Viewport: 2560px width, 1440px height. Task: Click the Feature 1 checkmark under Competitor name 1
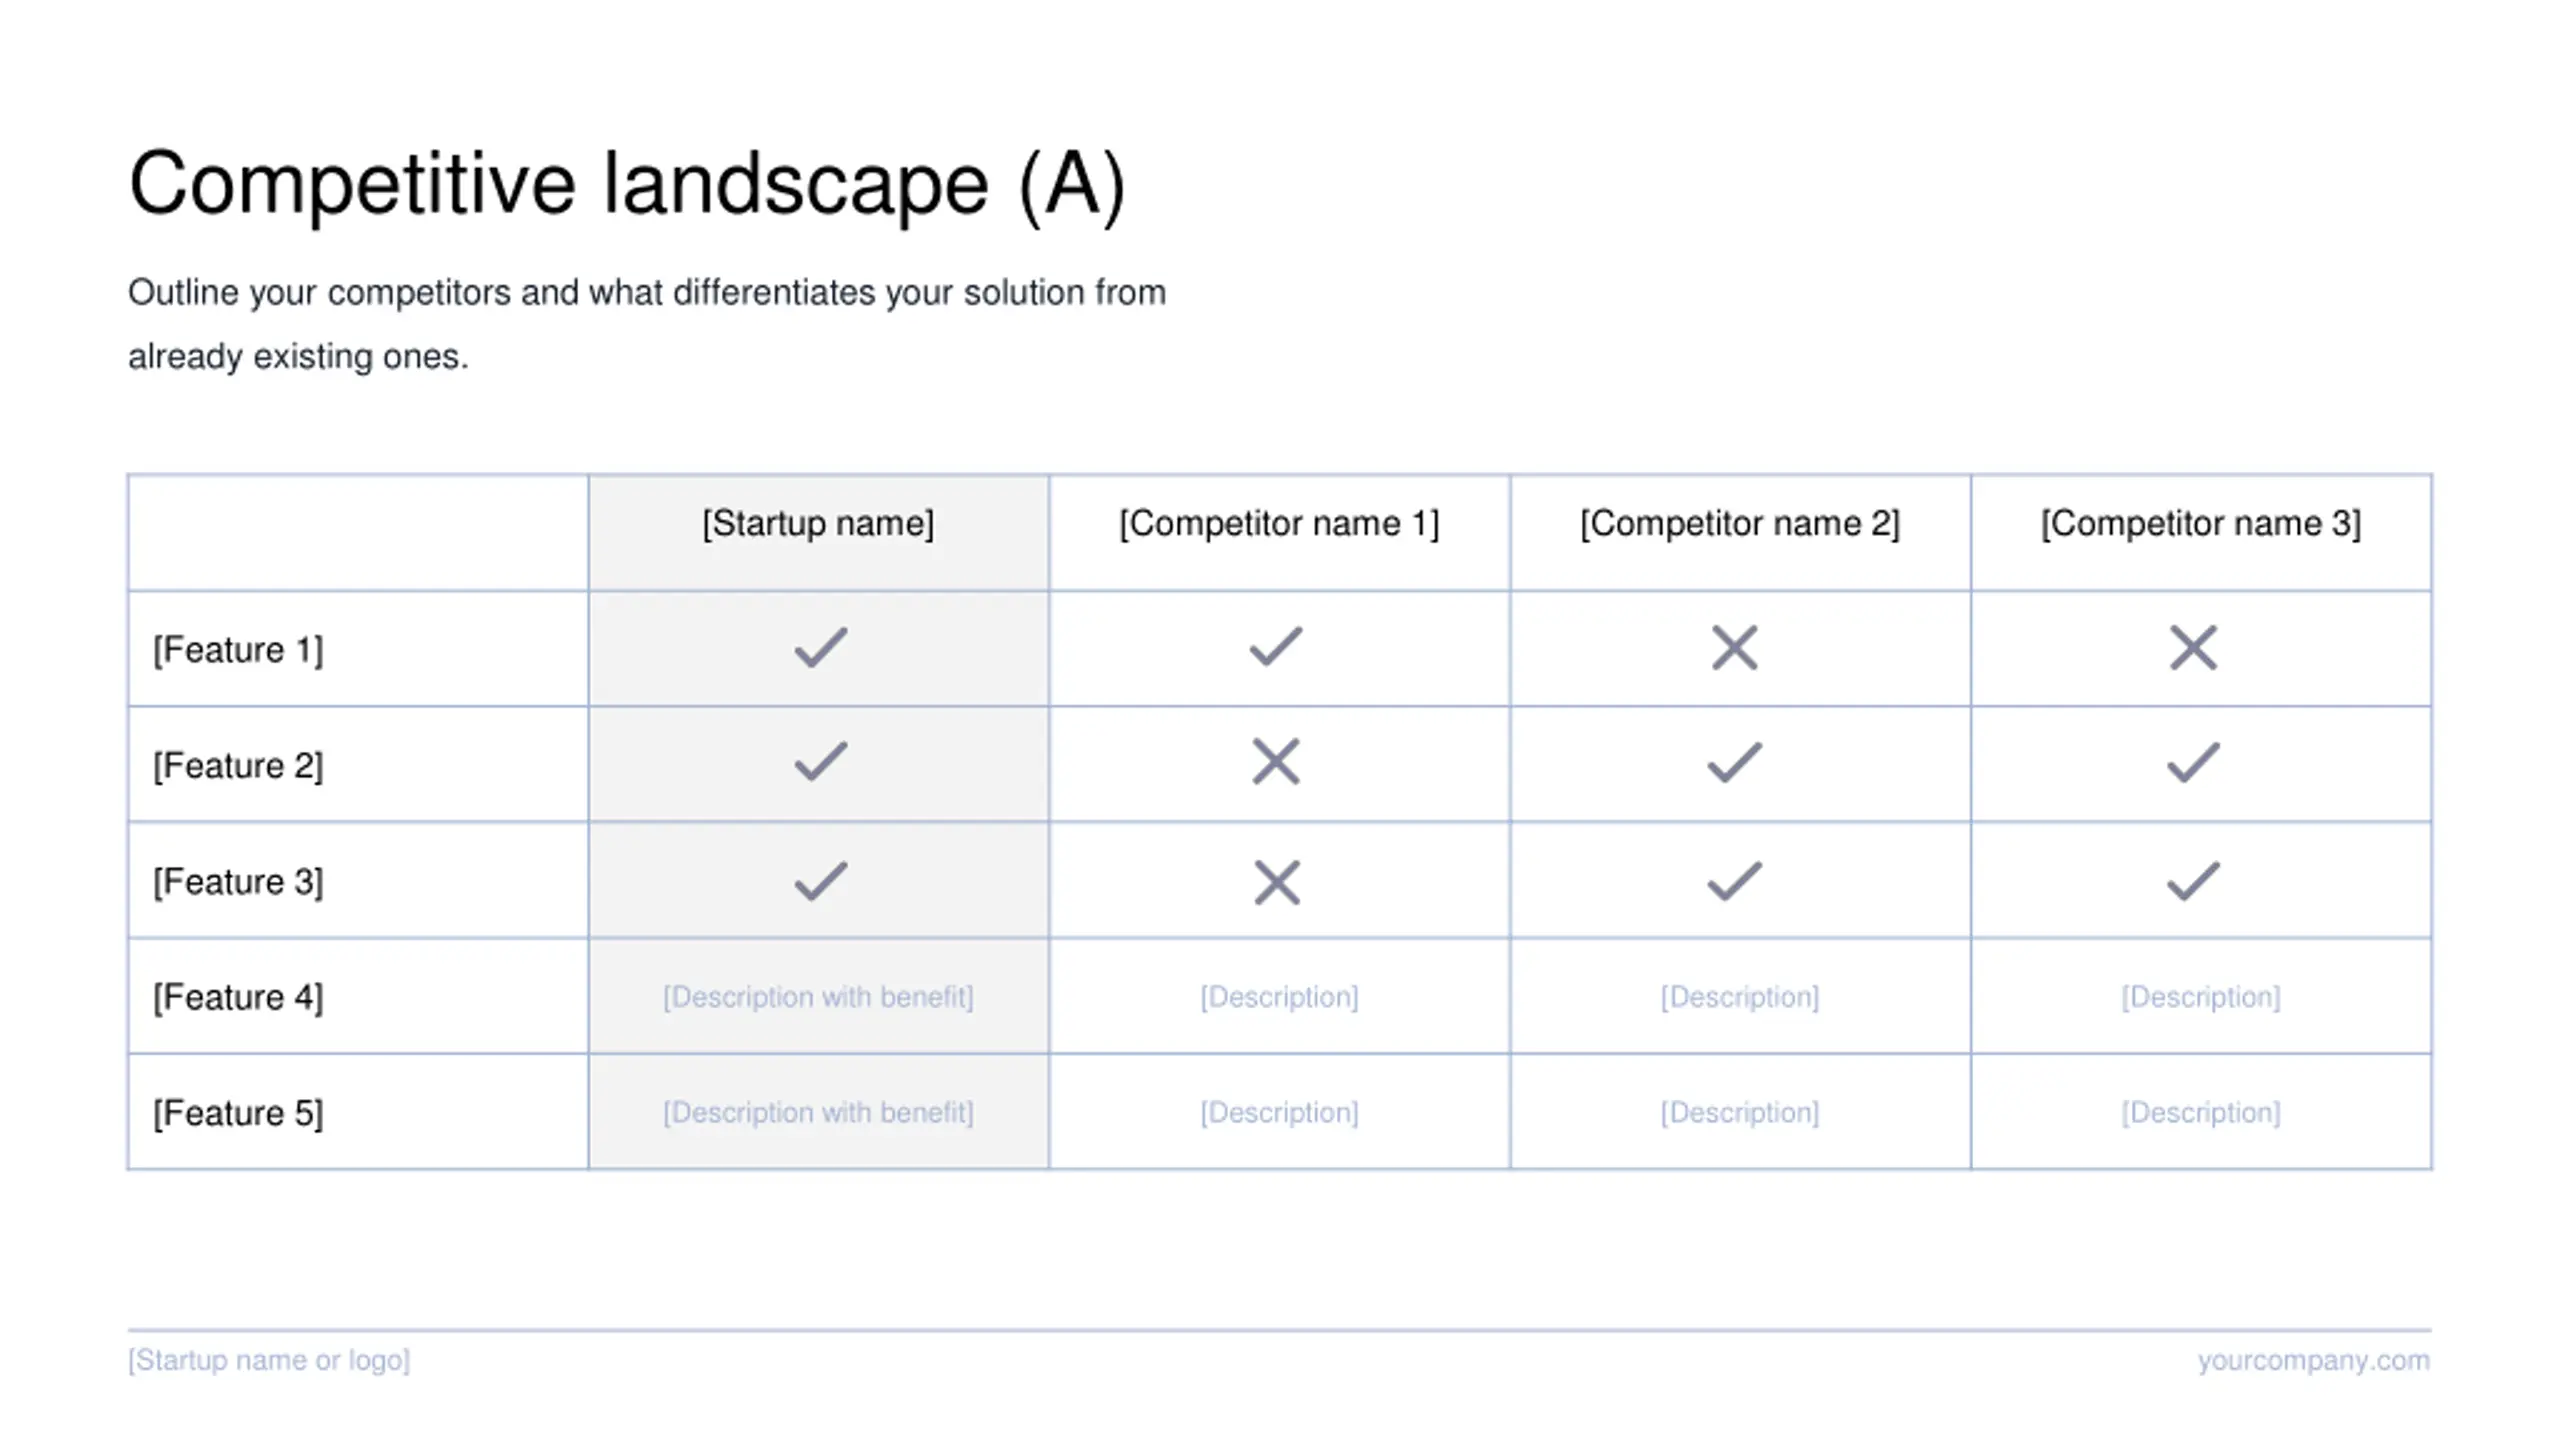click(x=1276, y=647)
